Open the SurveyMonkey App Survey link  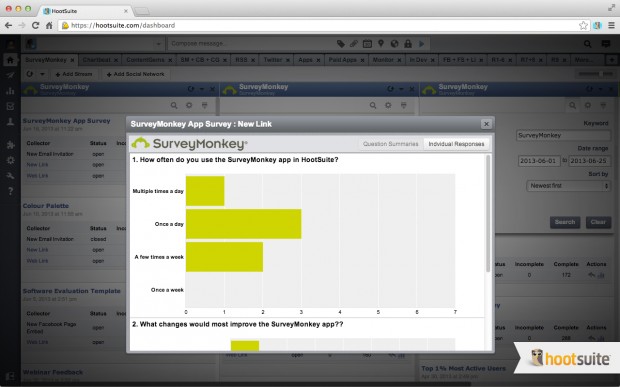click(66, 121)
